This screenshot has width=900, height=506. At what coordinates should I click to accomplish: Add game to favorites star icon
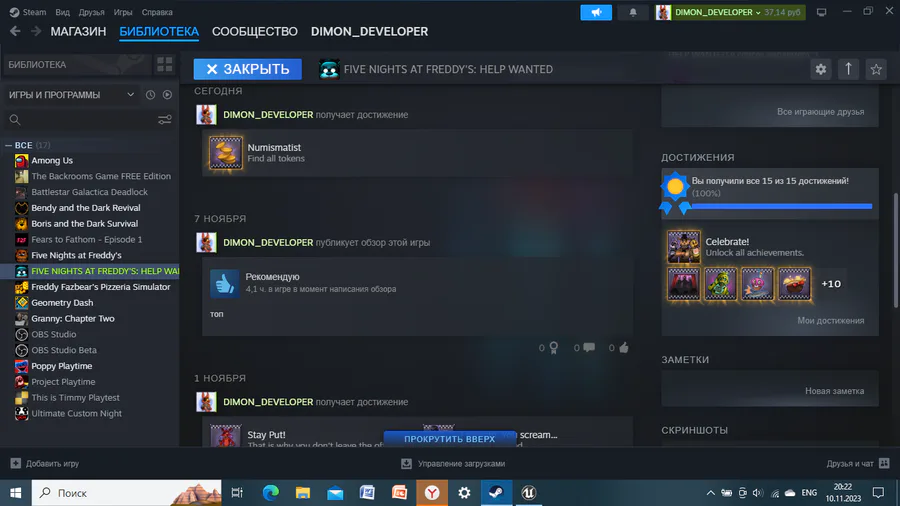pyautogui.click(x=876, y=69)
